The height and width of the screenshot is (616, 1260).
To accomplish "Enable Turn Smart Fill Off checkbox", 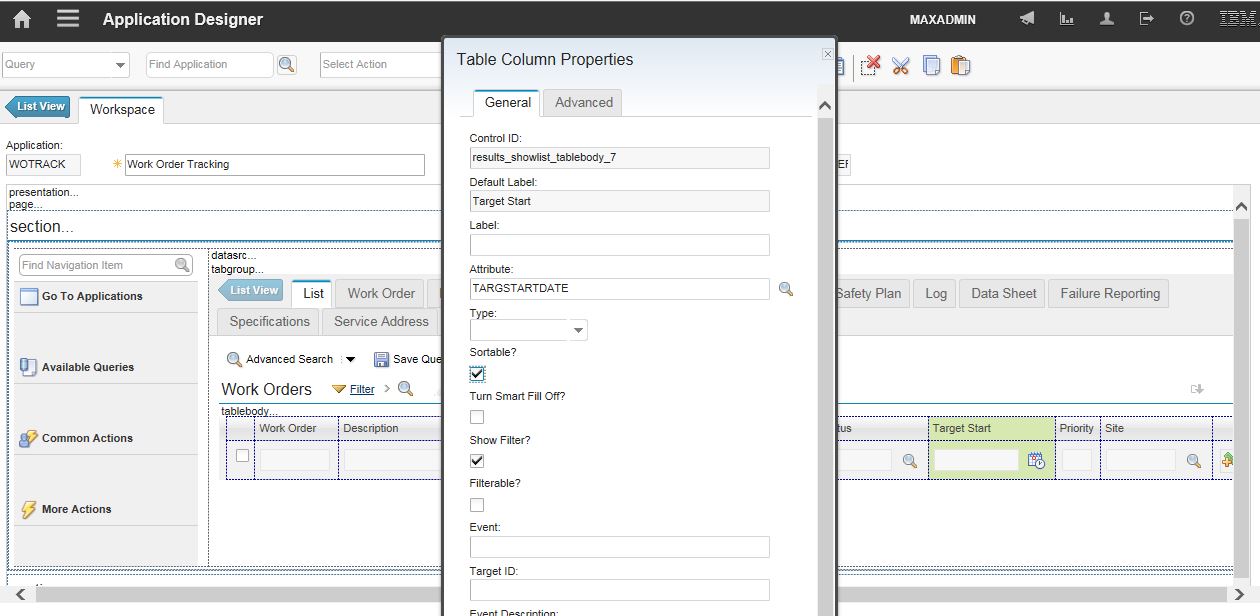I will click(477, 417).
